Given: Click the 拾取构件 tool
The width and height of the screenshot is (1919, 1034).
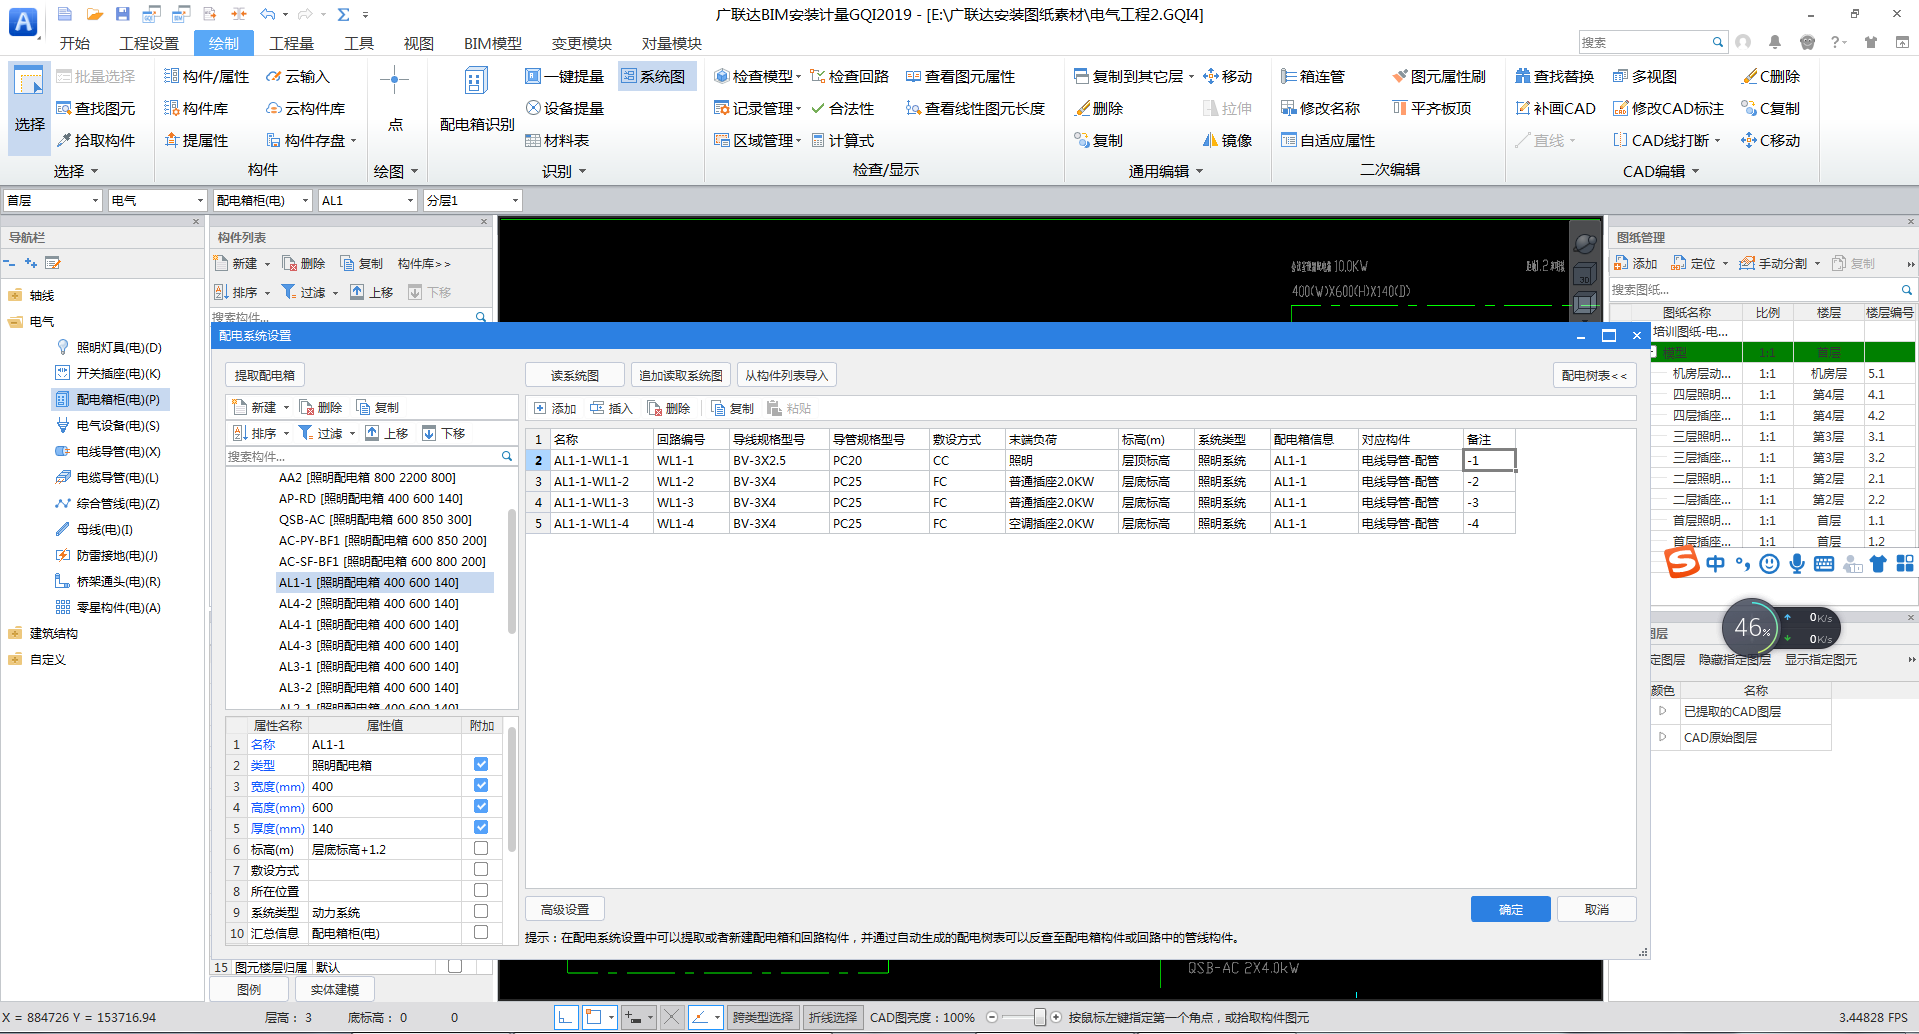Looking at the screenshot, I should click(x=95, y=140).
